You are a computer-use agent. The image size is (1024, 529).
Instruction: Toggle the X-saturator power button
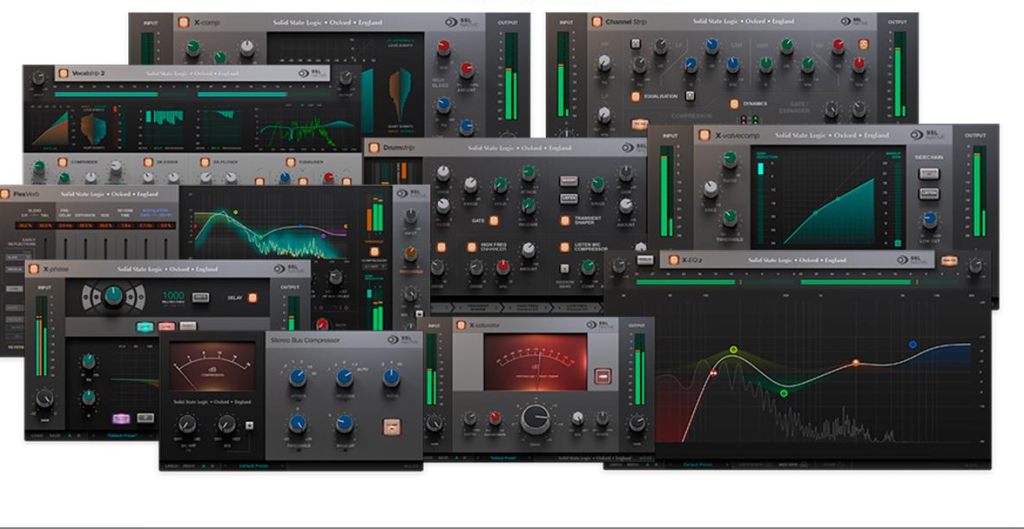(460, 325)
